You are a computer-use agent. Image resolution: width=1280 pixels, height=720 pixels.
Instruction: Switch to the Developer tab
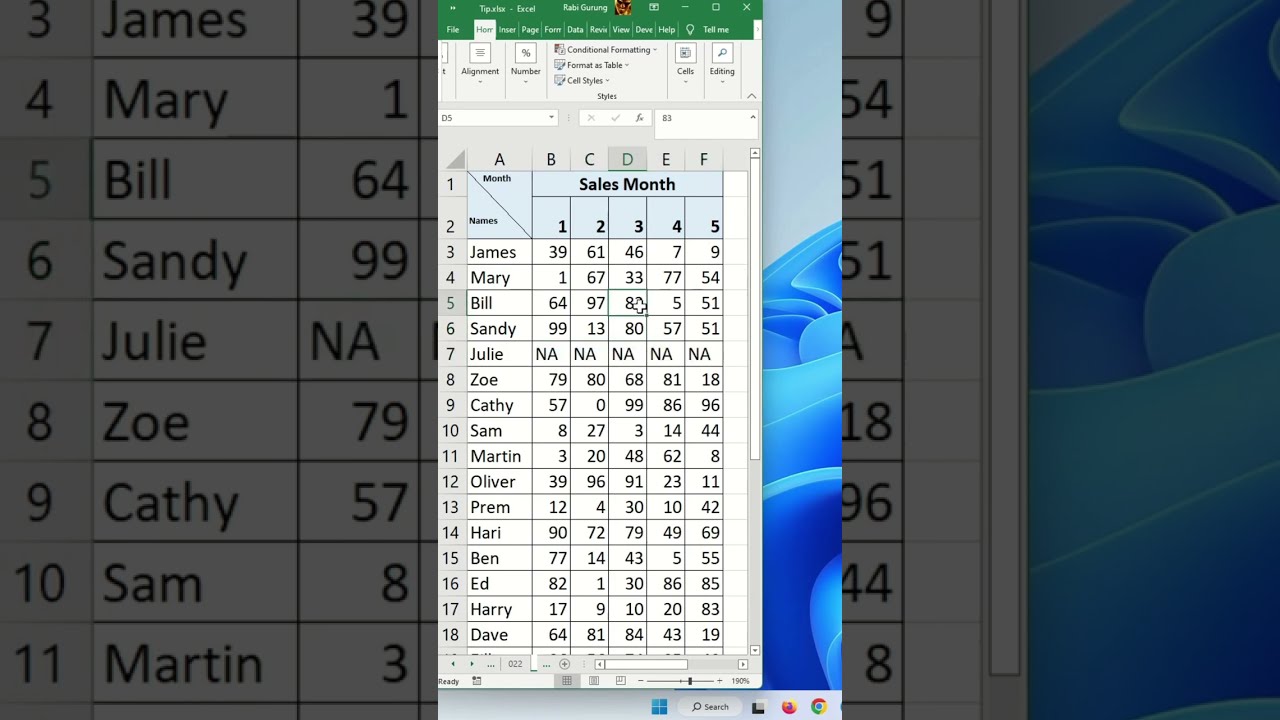tap(644, 30)
